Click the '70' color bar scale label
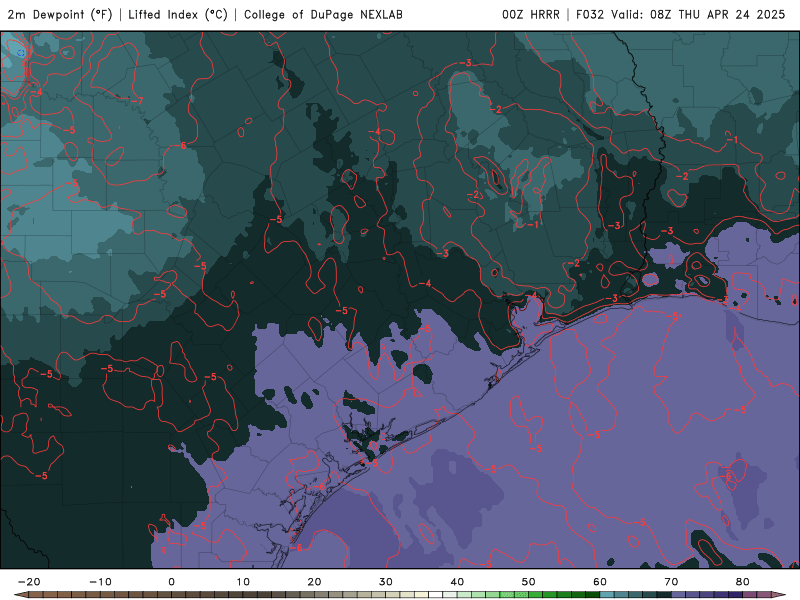This screenshot has width=800, height=600. click(x=671, y=582)
